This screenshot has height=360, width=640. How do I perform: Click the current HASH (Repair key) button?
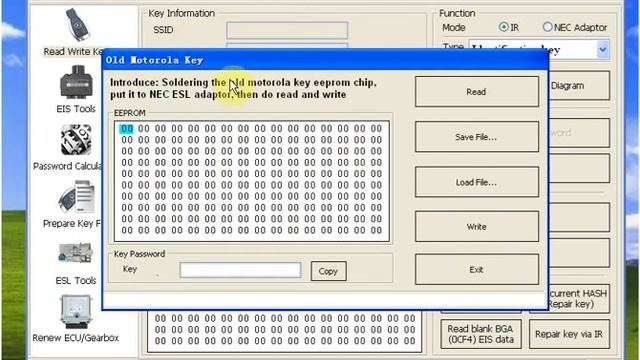click(x=578, y=298)
